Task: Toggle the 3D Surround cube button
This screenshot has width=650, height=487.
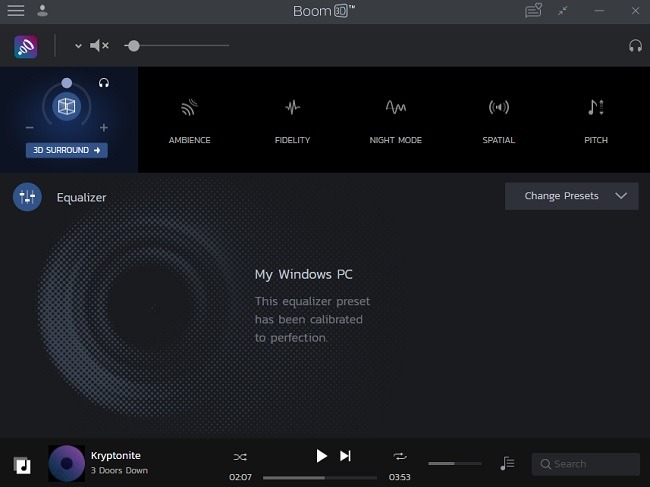Action: pyautogui.click(x=67, y=107)
